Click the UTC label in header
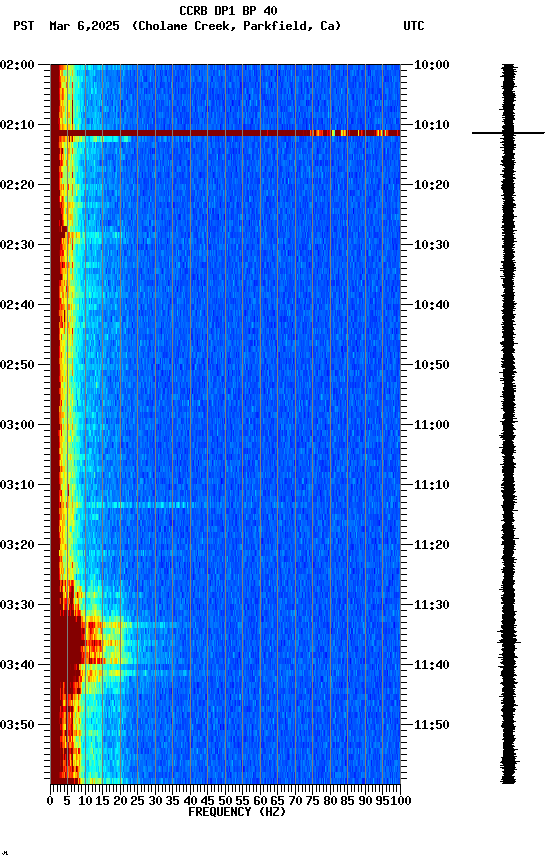Image resolution: width=552 pixels, height=864 pixels. click(414, 26)
